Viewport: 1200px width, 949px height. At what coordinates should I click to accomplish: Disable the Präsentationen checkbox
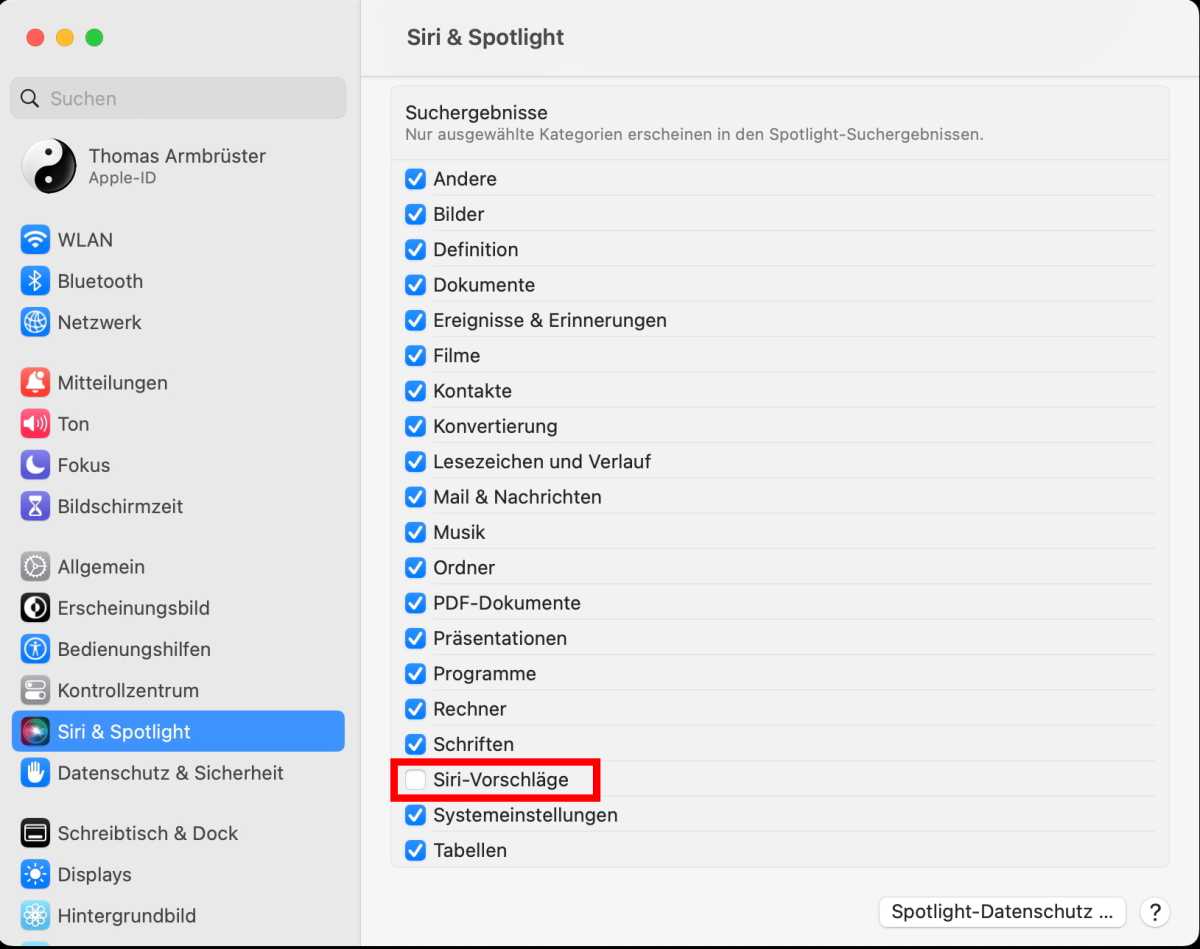(x=415, y=638)
